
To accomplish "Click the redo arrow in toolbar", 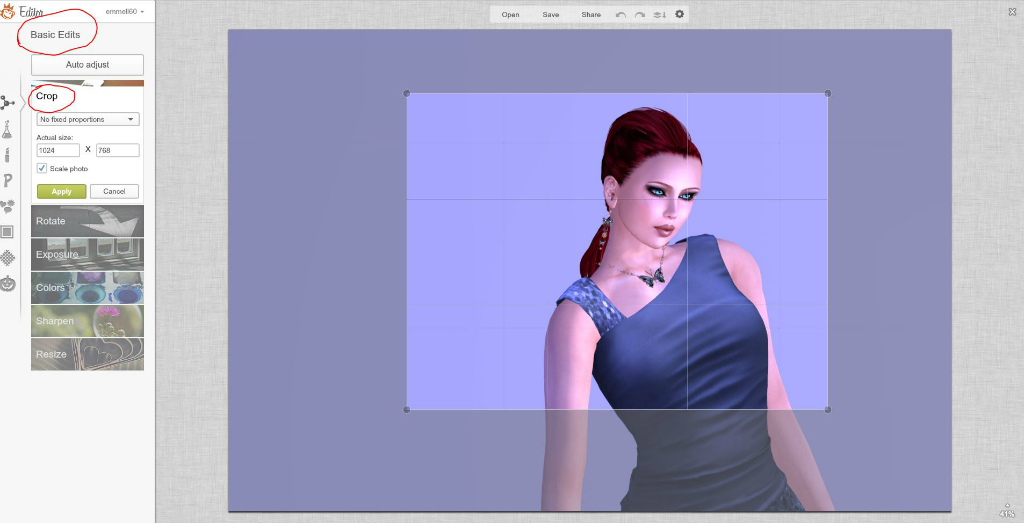I will pyautogui.click(x=640, y=15).
